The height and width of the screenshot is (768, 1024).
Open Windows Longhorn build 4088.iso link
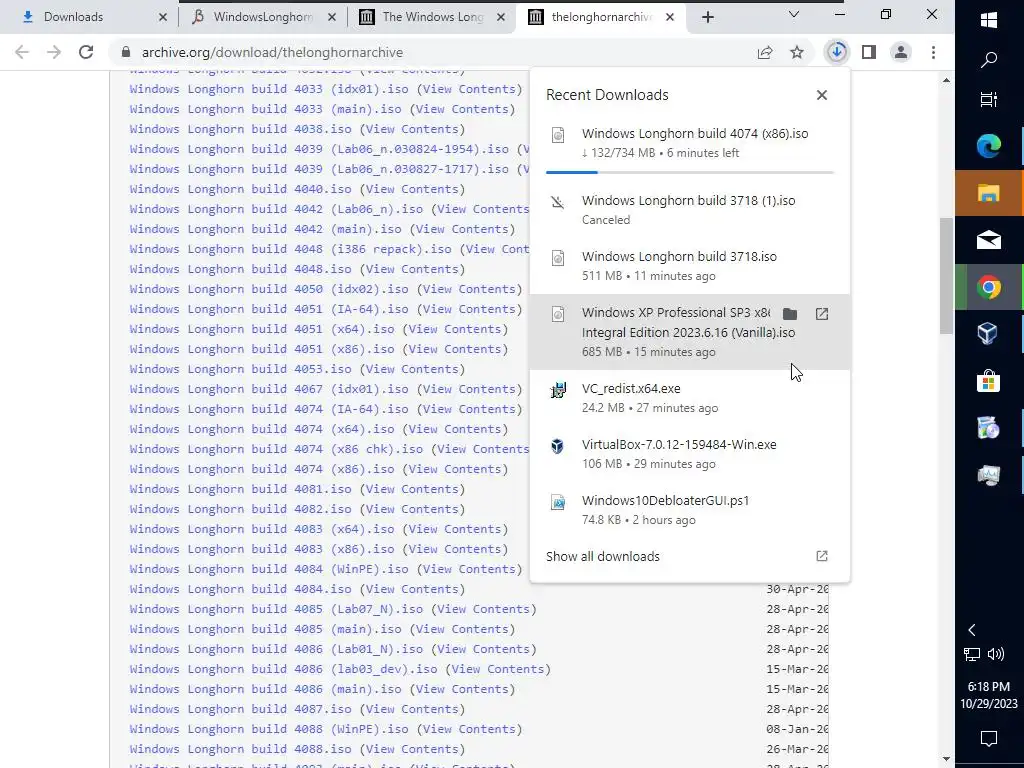coord(240,749)
